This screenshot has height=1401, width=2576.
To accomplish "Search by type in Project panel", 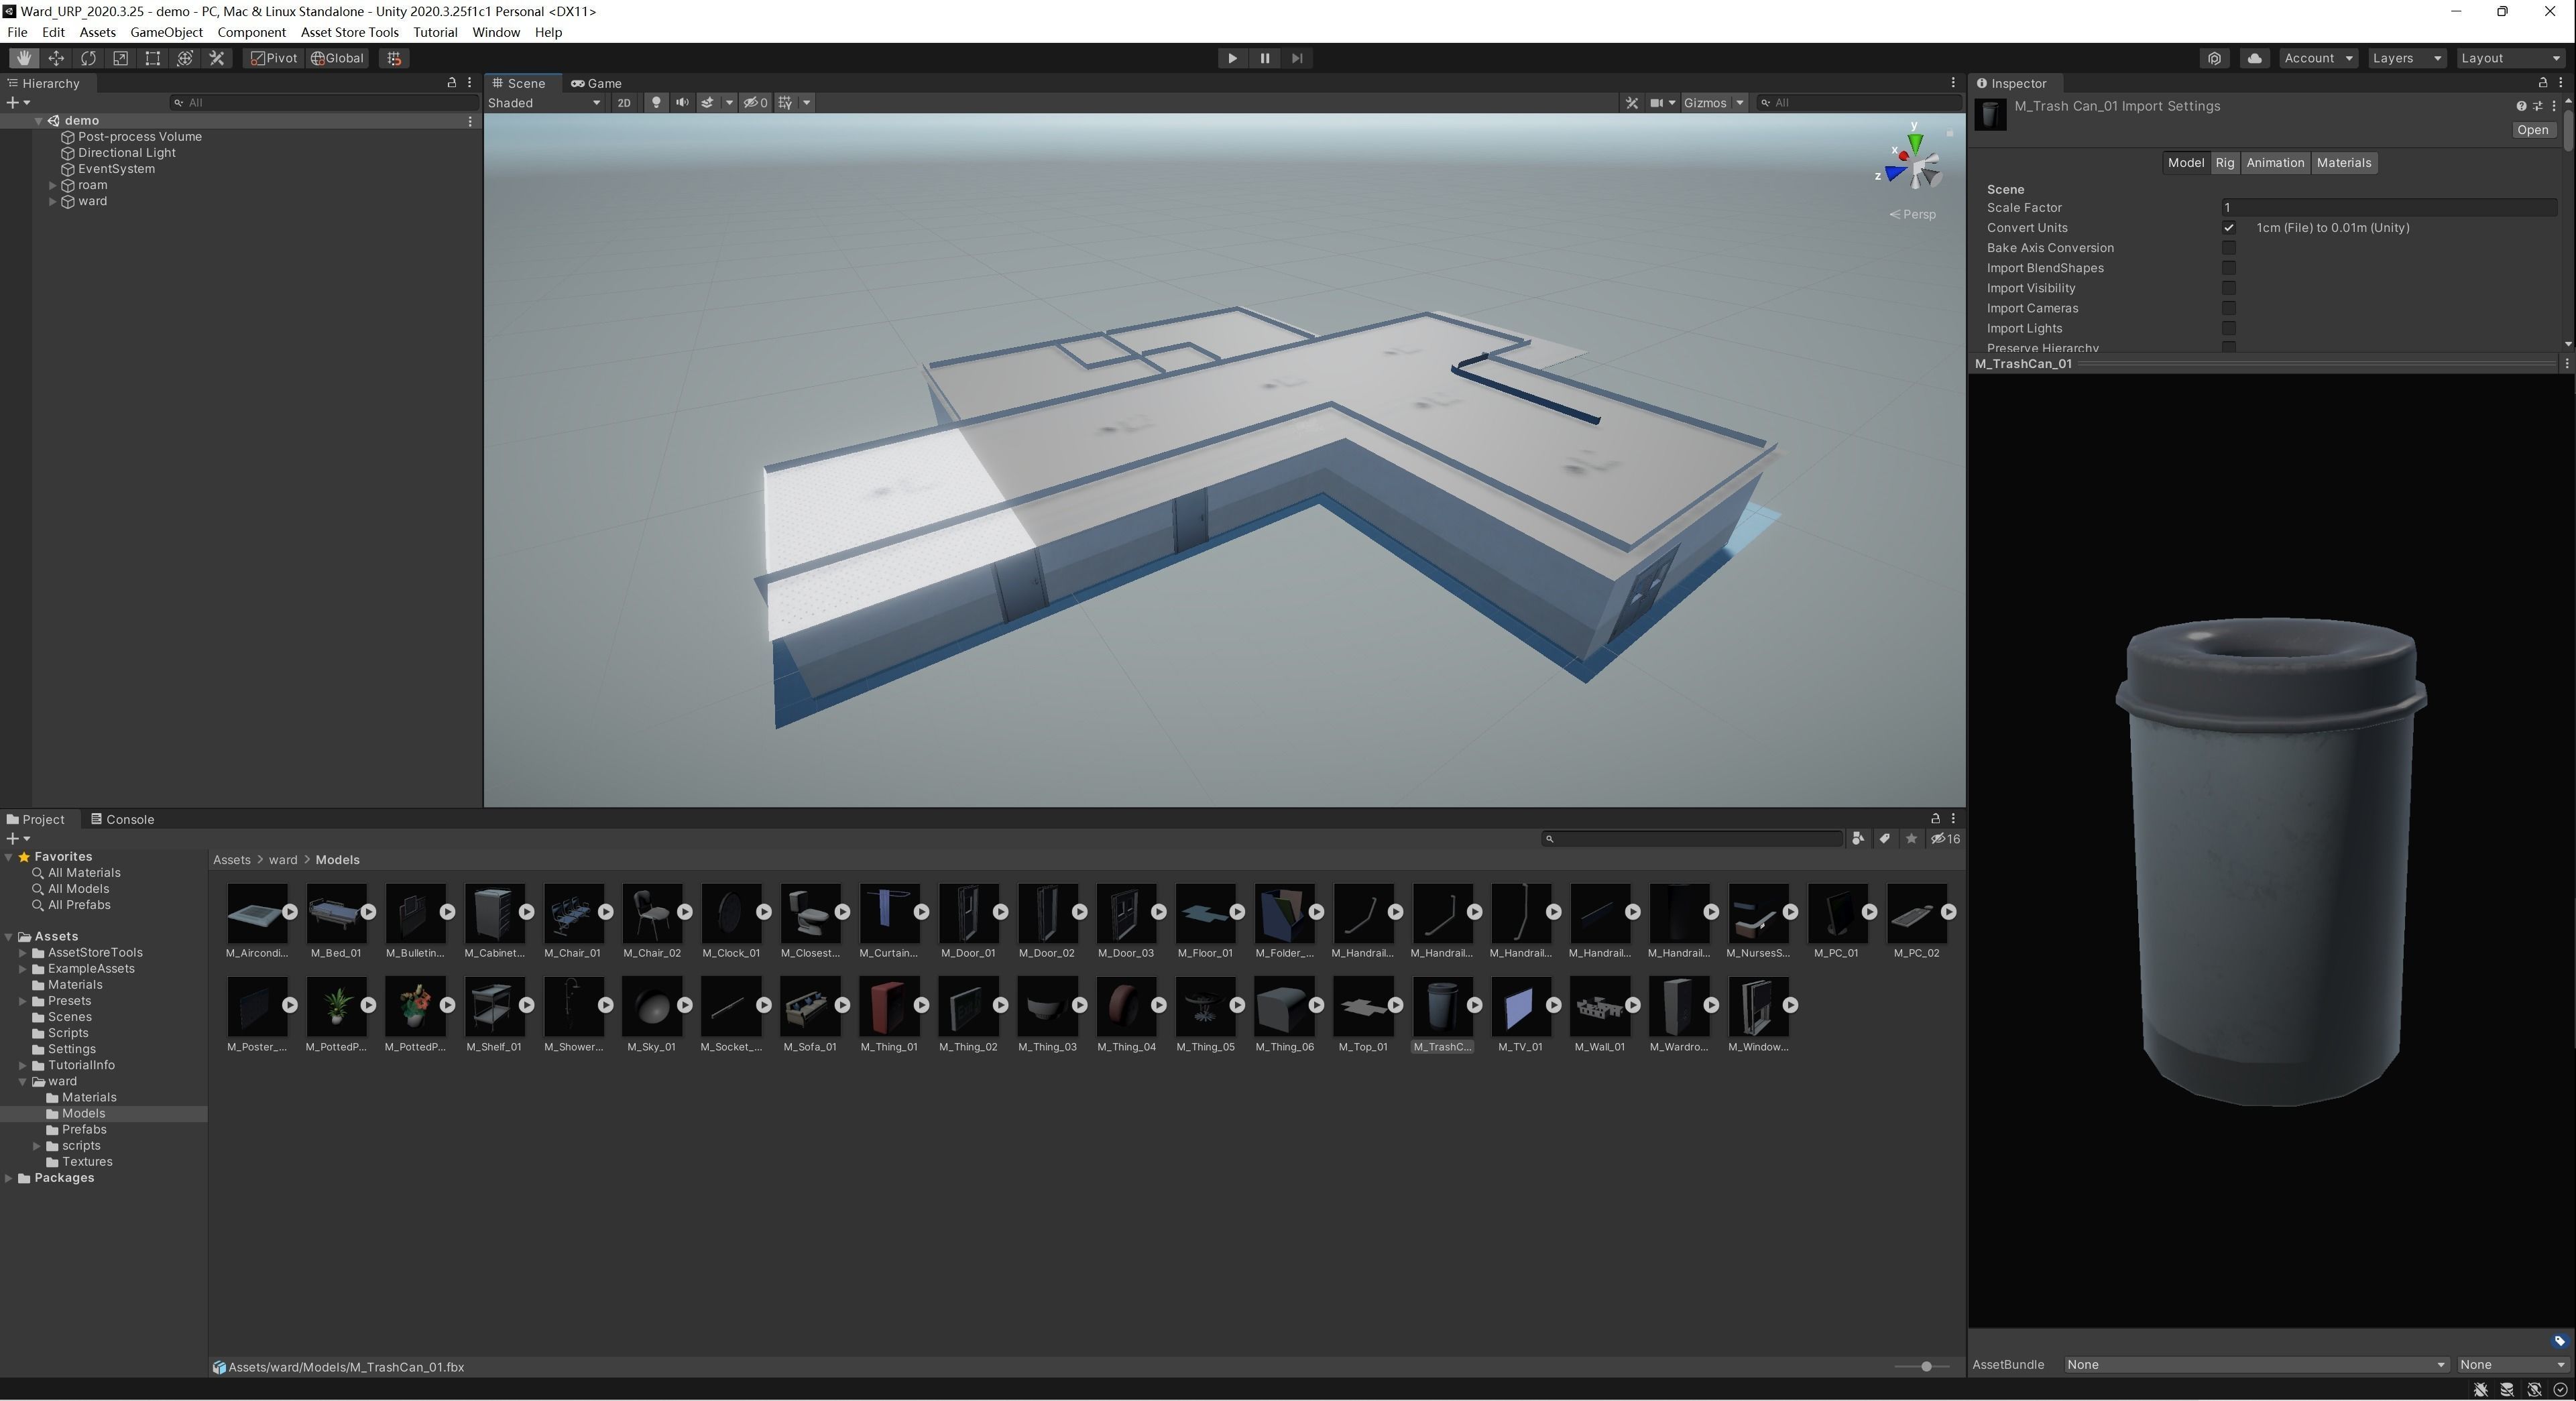I will click(1858, 839).
